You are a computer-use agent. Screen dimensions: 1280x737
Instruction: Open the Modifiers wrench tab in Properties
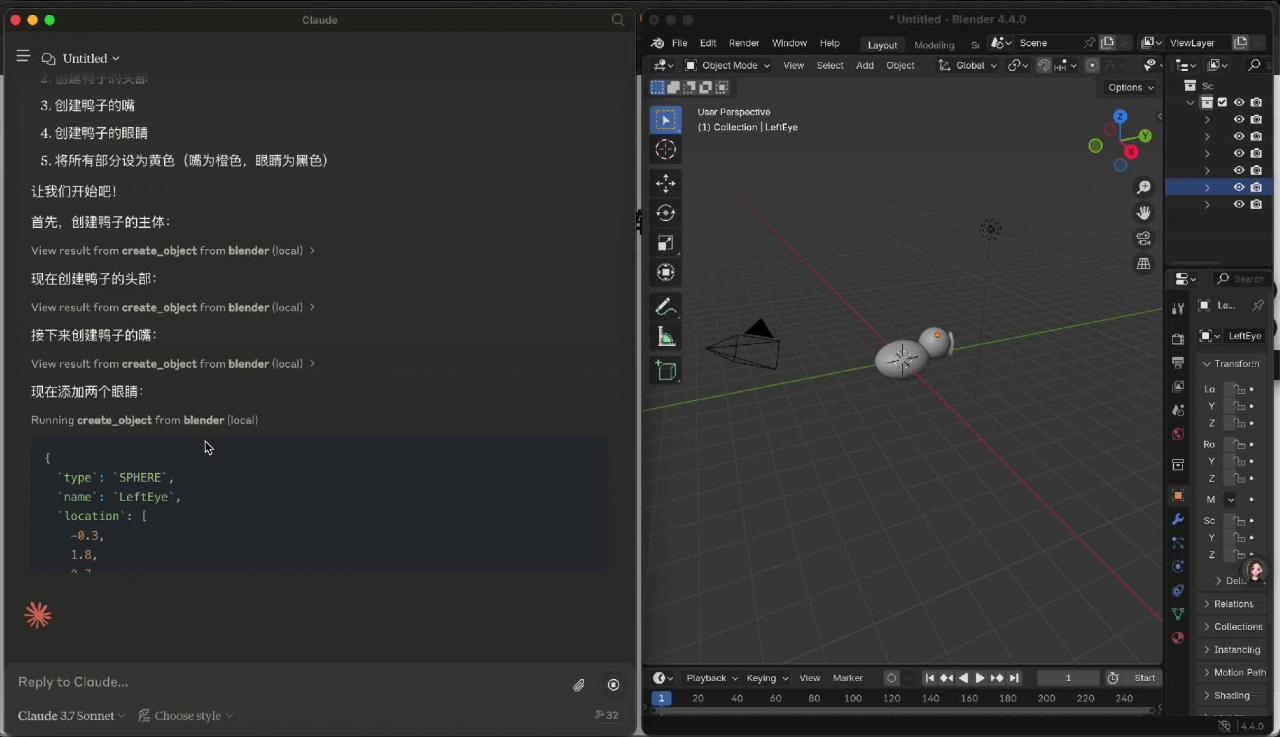[1178, 520]
